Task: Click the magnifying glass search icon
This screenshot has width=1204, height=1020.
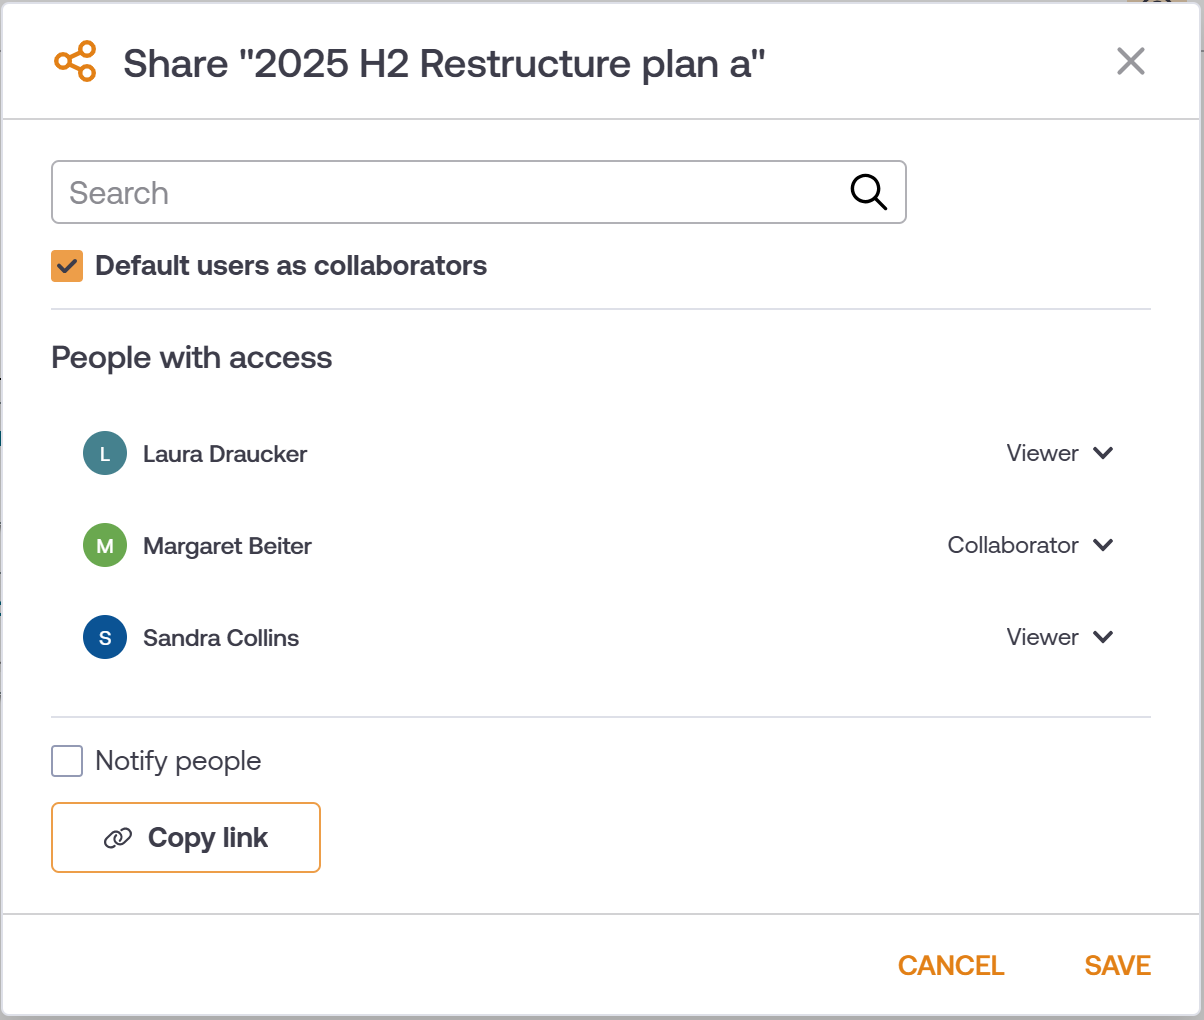Action: point(868,192)
